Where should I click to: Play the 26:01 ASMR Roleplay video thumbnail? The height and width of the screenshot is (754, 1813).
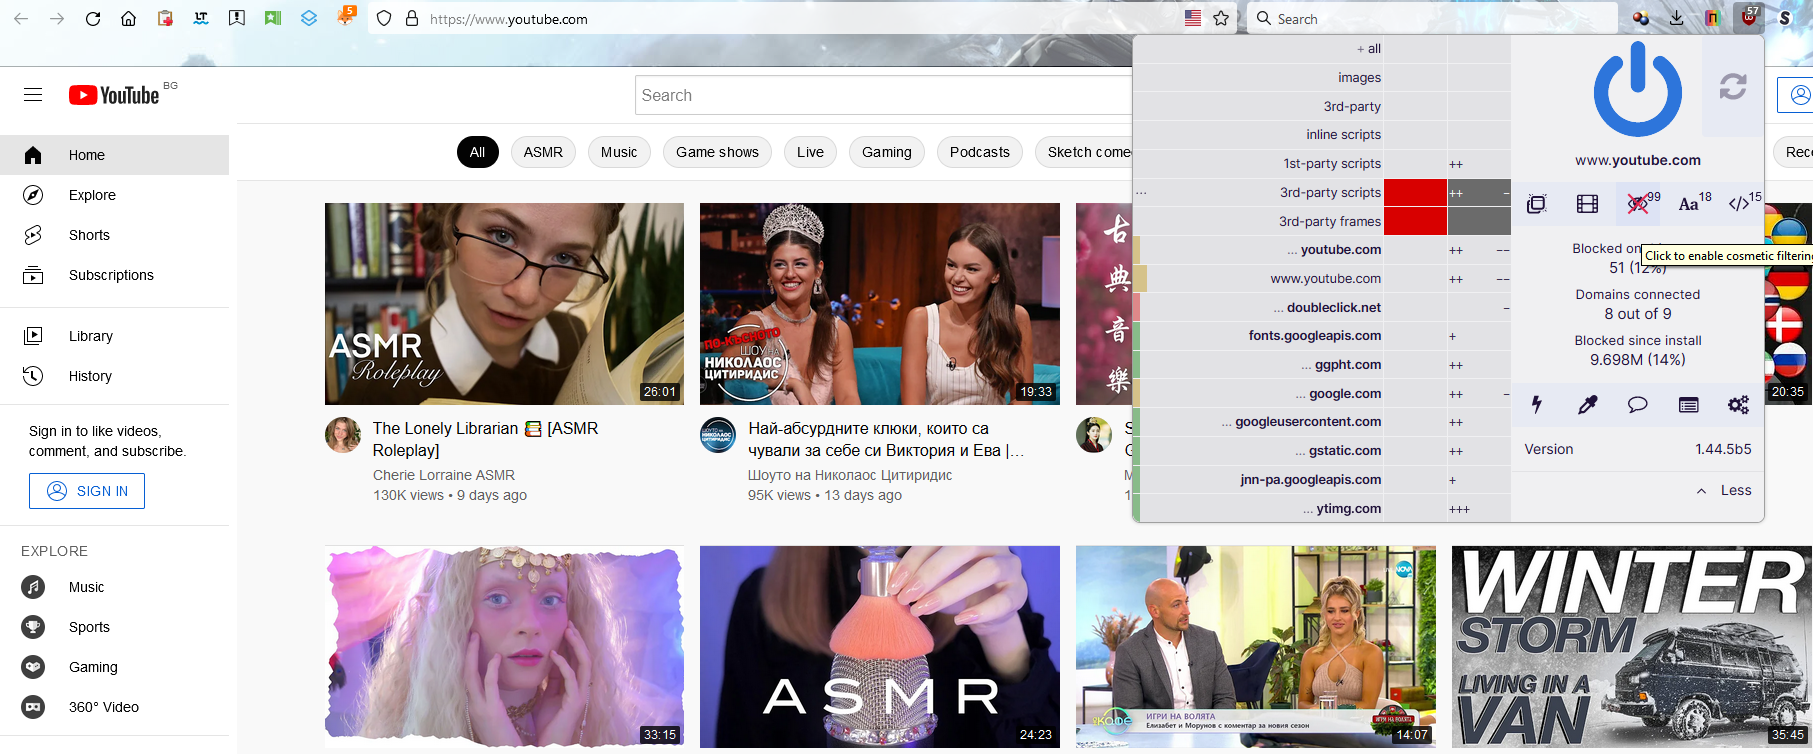504,304
